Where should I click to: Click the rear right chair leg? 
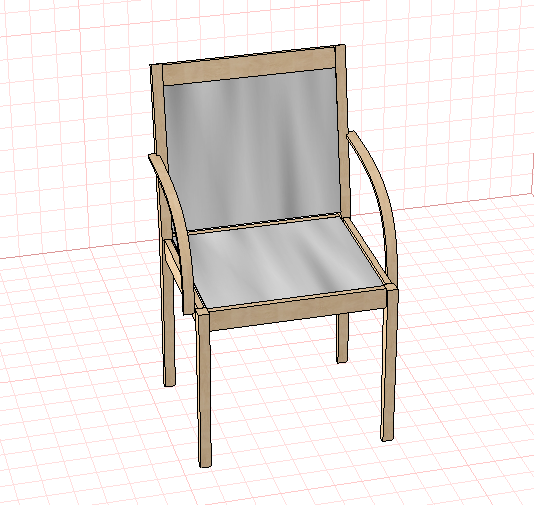[343, 338]
